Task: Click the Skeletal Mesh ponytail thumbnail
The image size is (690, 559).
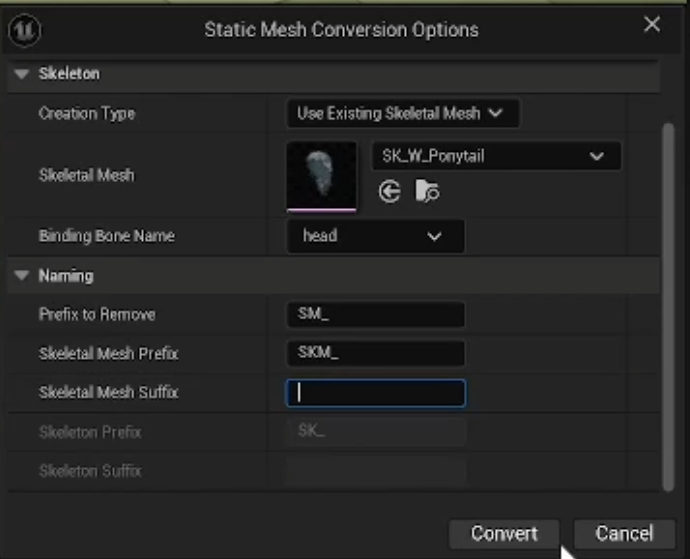Action: click(321, 176)
